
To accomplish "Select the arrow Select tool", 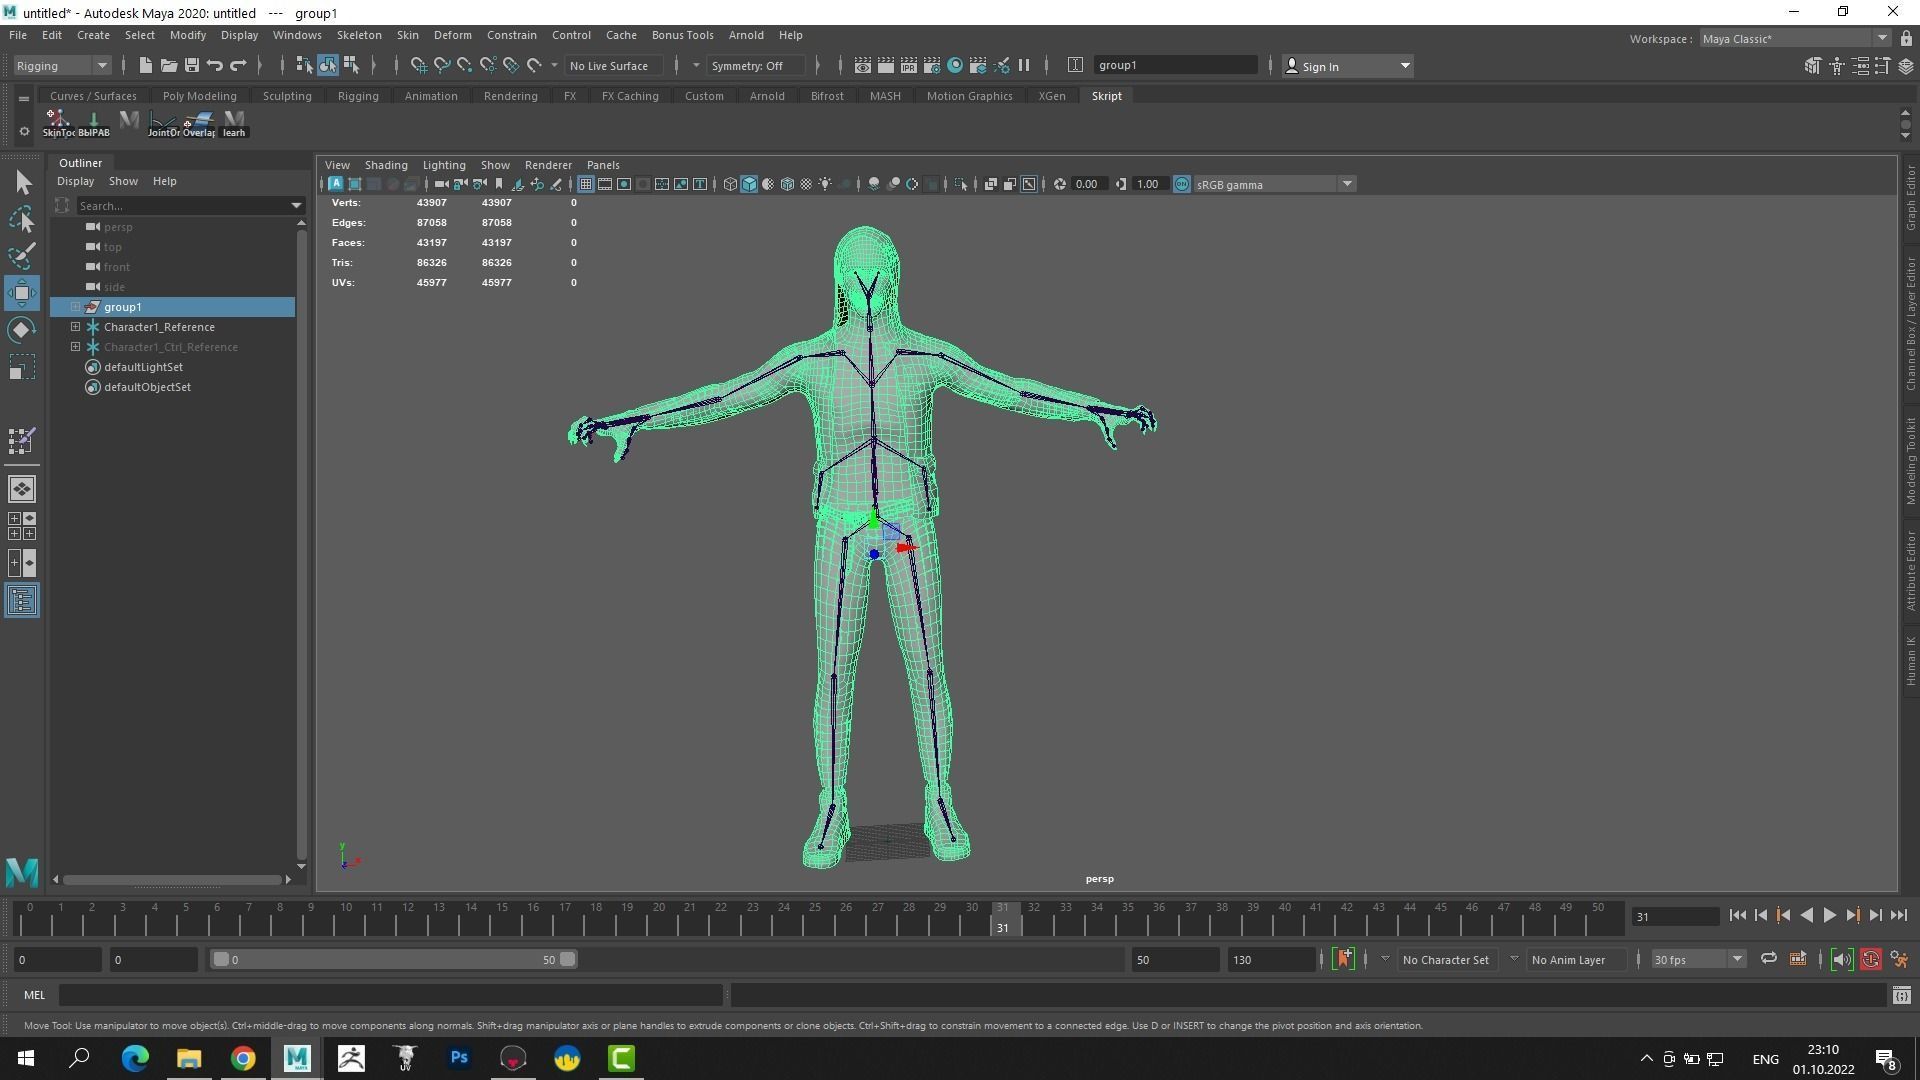I will pos(22,182).
